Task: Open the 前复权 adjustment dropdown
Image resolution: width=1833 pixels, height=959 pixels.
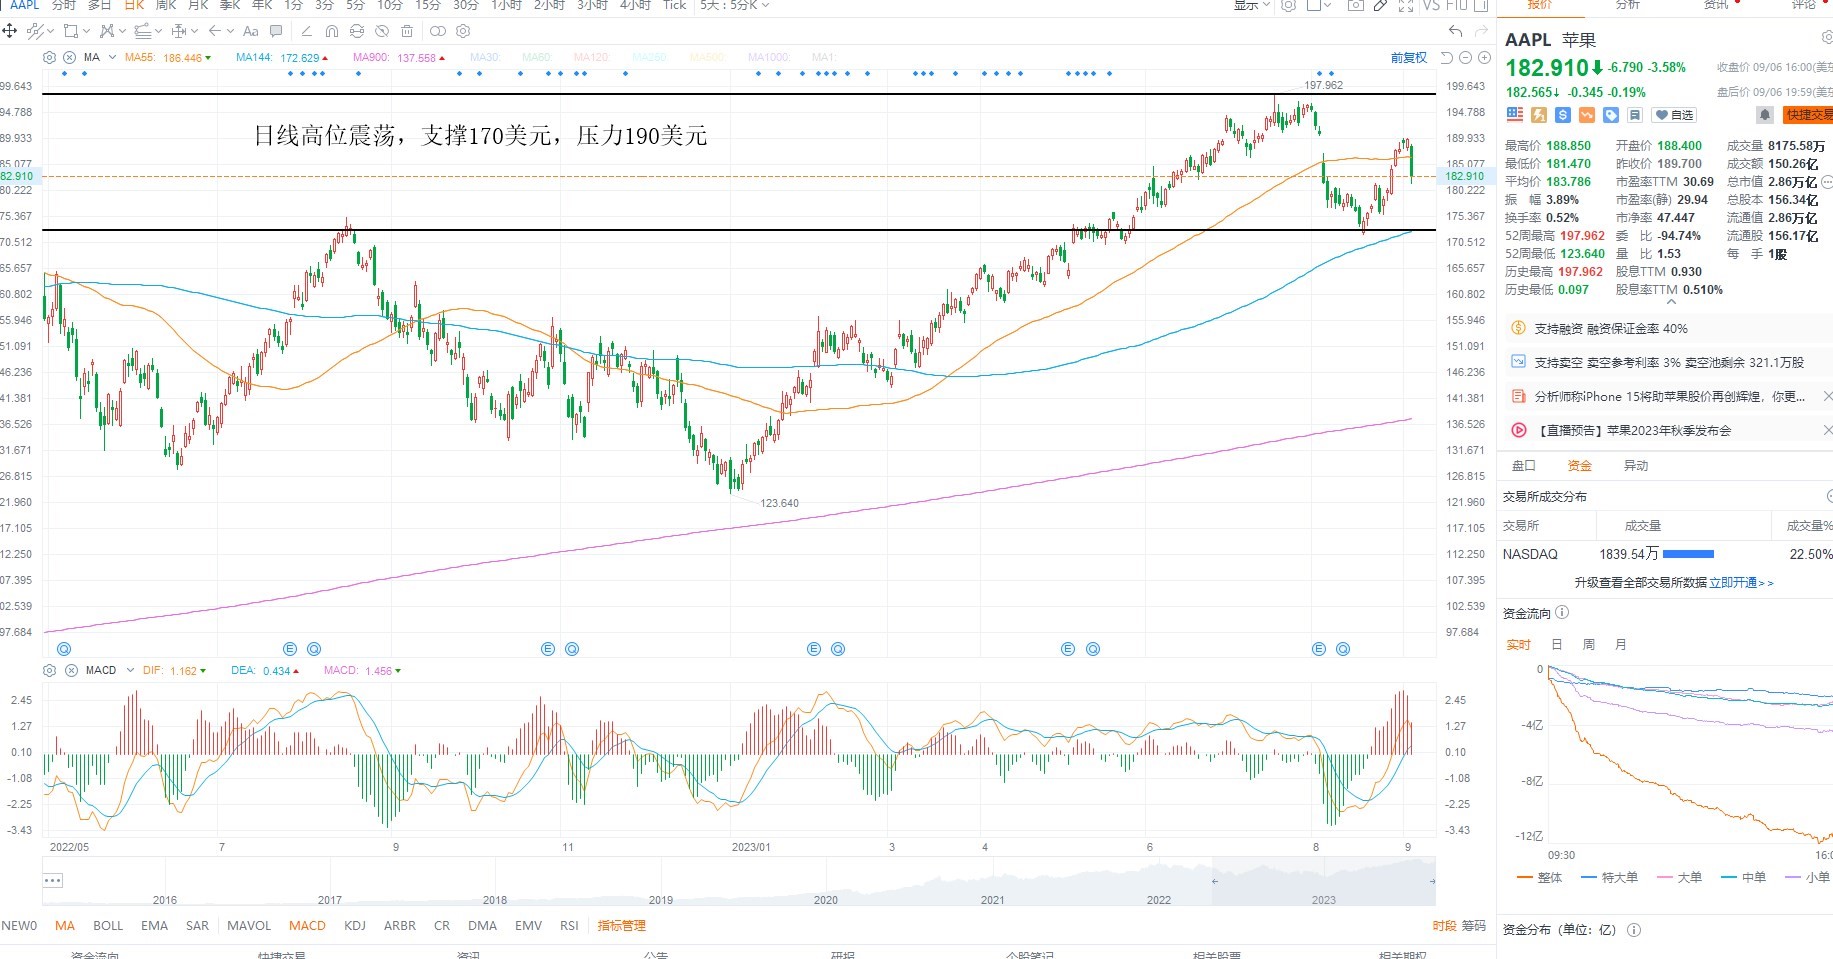Action: coord(1409,58)
